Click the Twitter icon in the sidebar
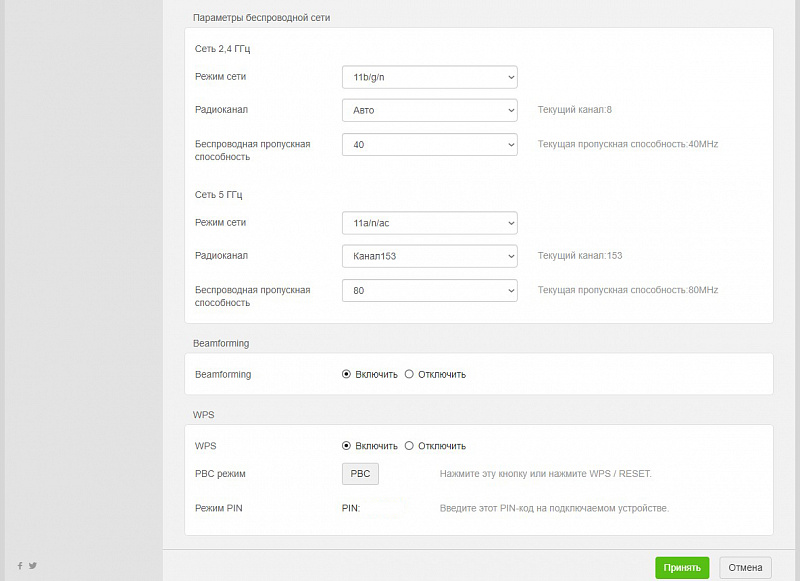 [33, 566]
